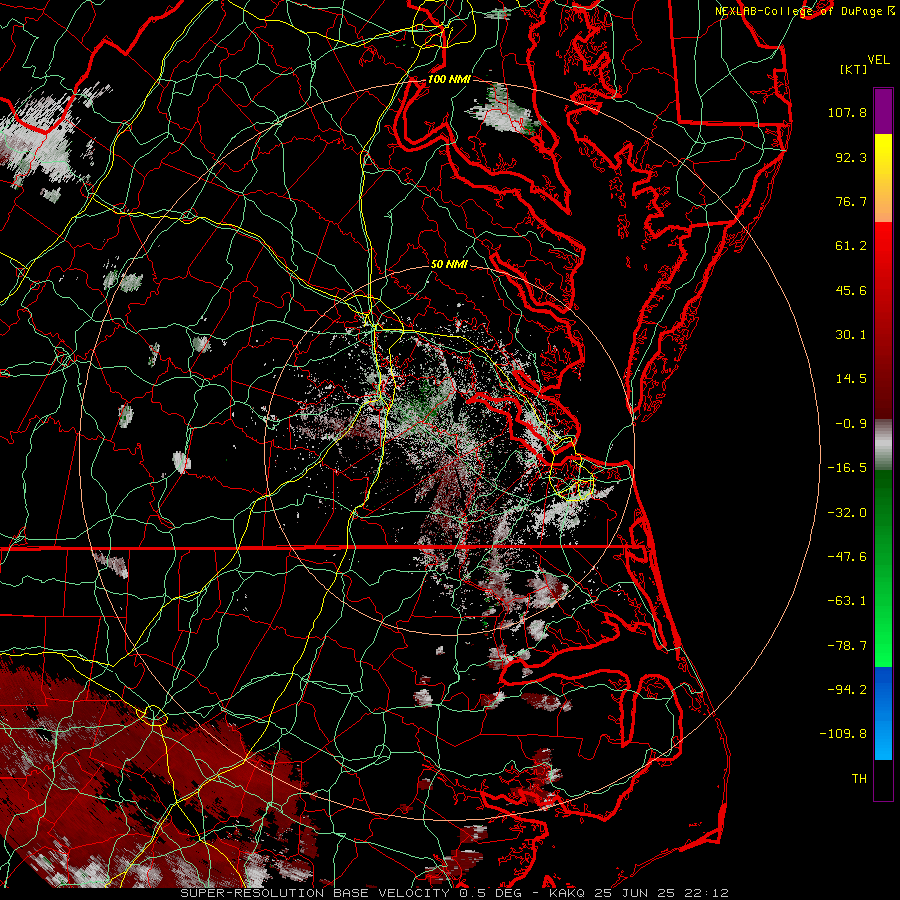Click the 100 NMI range ring label
Screen dimensions: 900x900
pyautogui.click(x=449, y=79)
